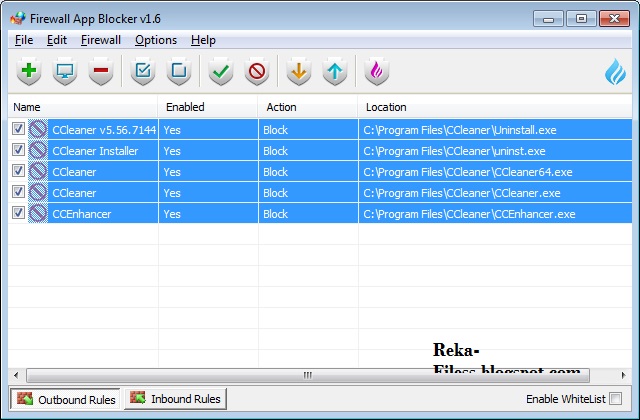Sort by the Enabled column header
The height and width of the screenshot is (420, 640).
click(x=208, y=107)
